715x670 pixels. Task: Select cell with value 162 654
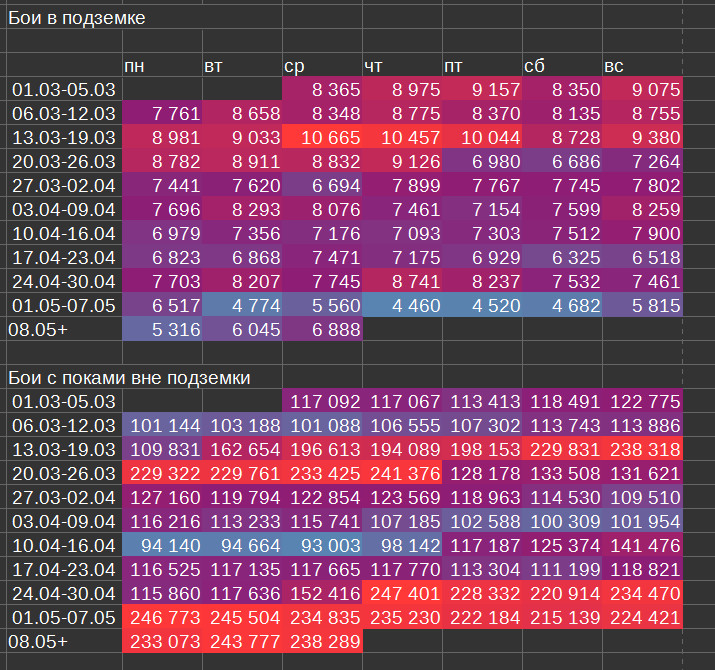coord(242,449)
